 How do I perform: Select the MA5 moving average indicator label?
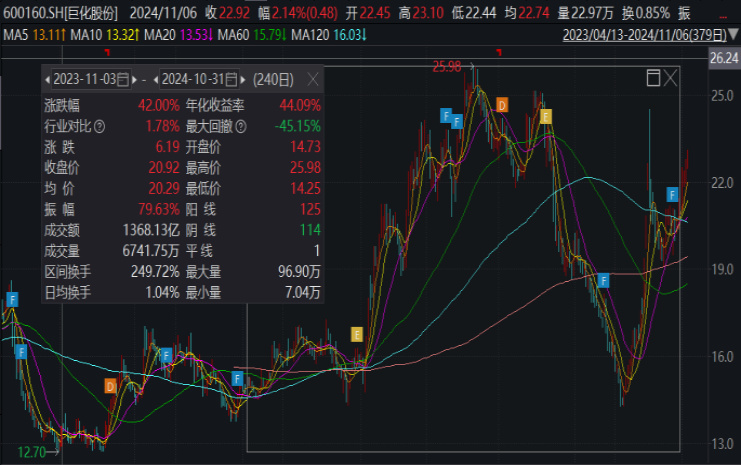(15, 36)
